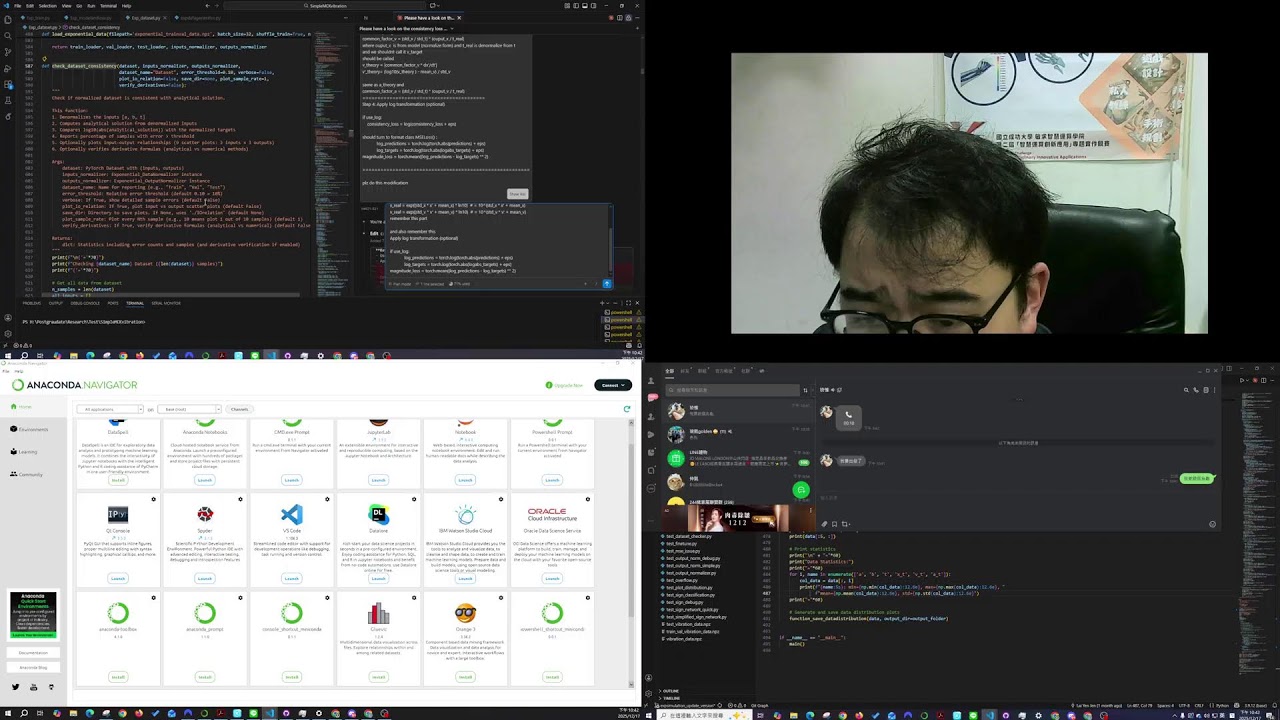The image size is (1280, 720).
Task: Expand the OUTLINE section in lower VS Code
Action: click(x=670, y=691)
